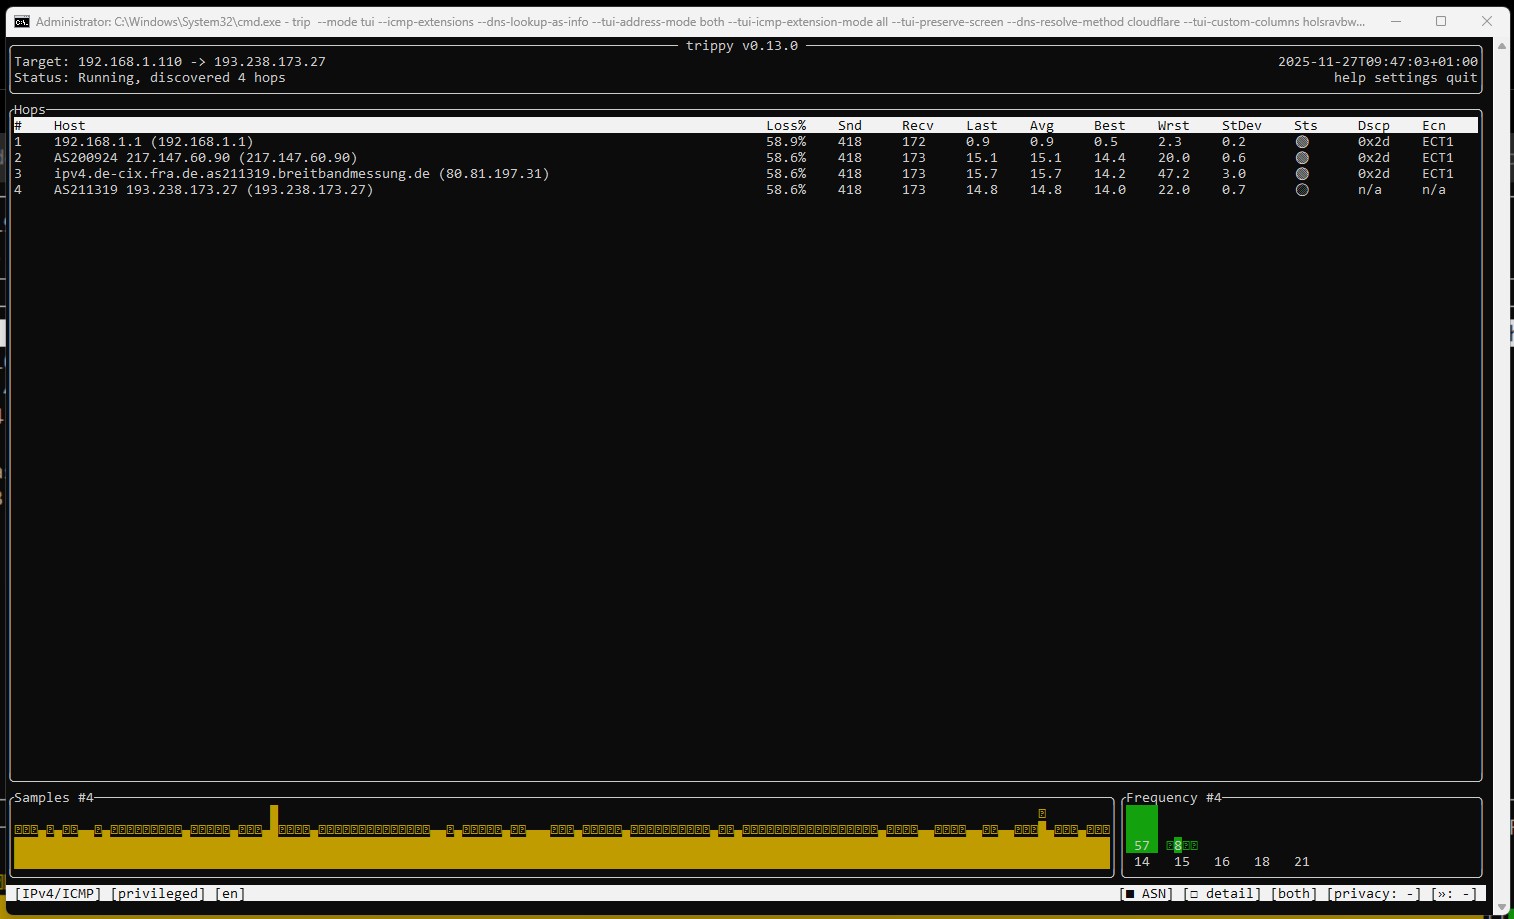This screenshot has height=919, width=1514.
Task: Click the 'StDev' column header
Action: [1242, 126]
